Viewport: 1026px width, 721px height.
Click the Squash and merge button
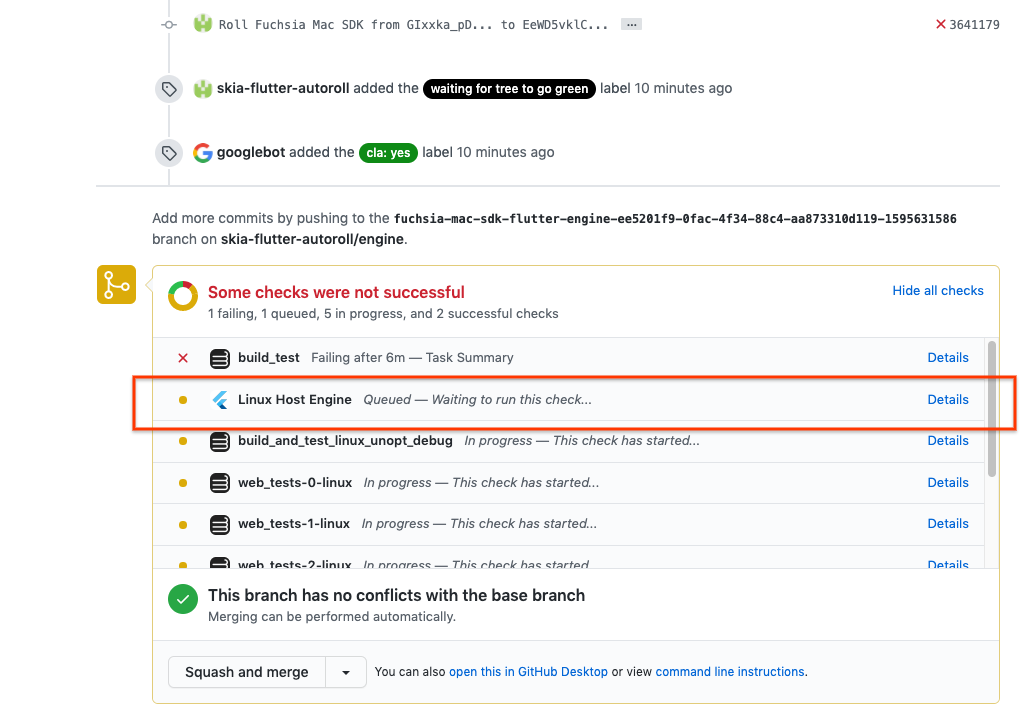point(246,672)
